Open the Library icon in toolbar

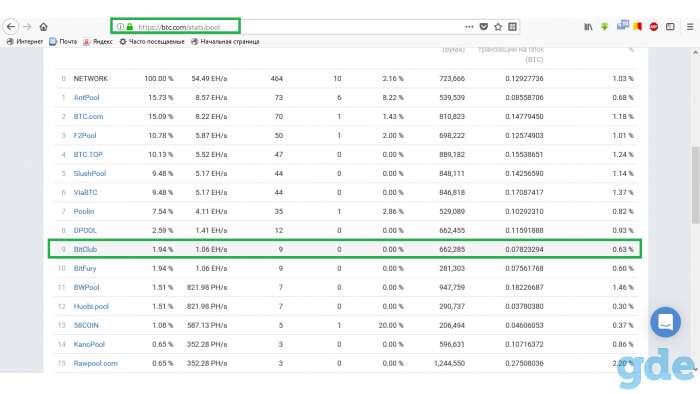click(x=588, y=27)
